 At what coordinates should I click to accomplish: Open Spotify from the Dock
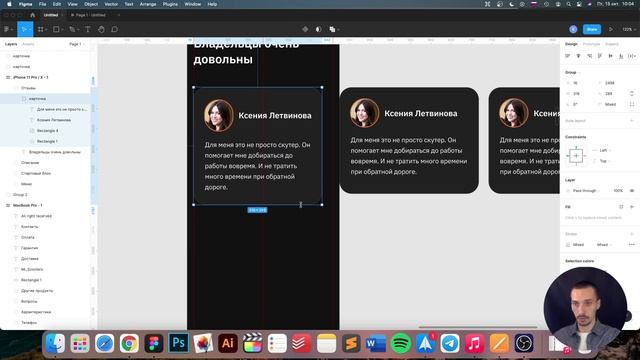(x=401, y=343)
